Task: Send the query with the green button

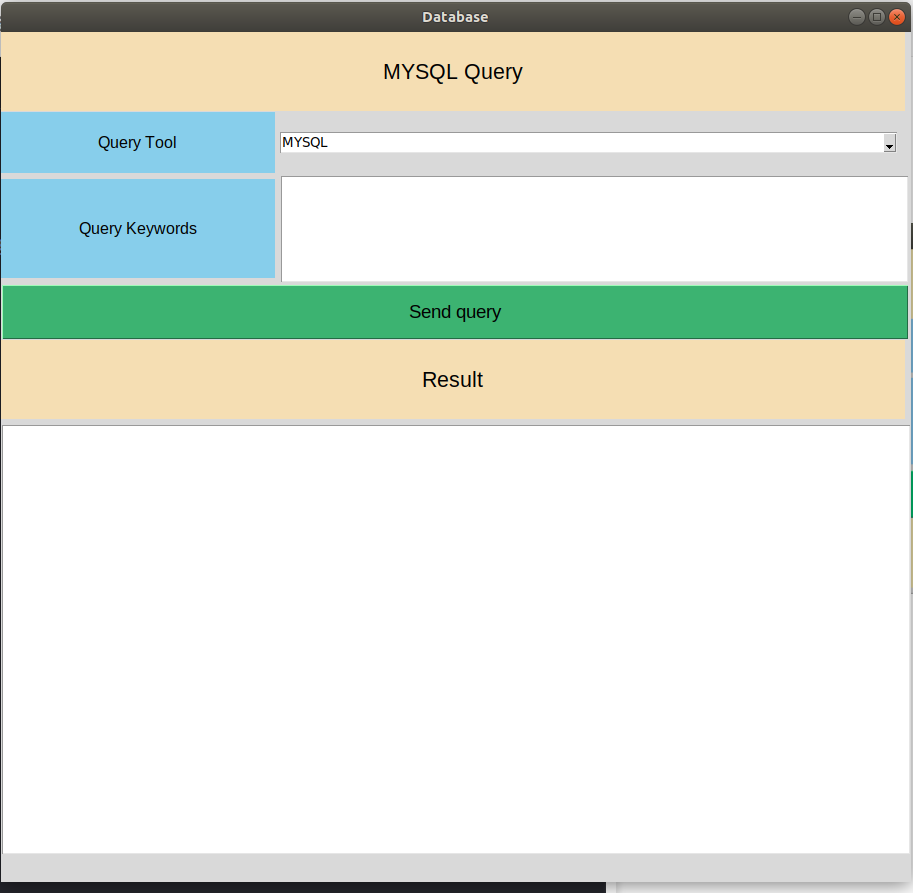Action: tap(455, 312)
